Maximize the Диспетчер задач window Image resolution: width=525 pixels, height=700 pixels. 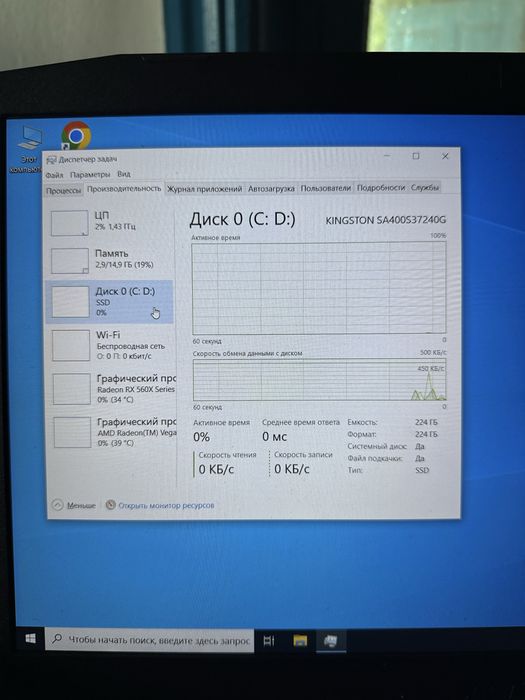tap(416, 156)
